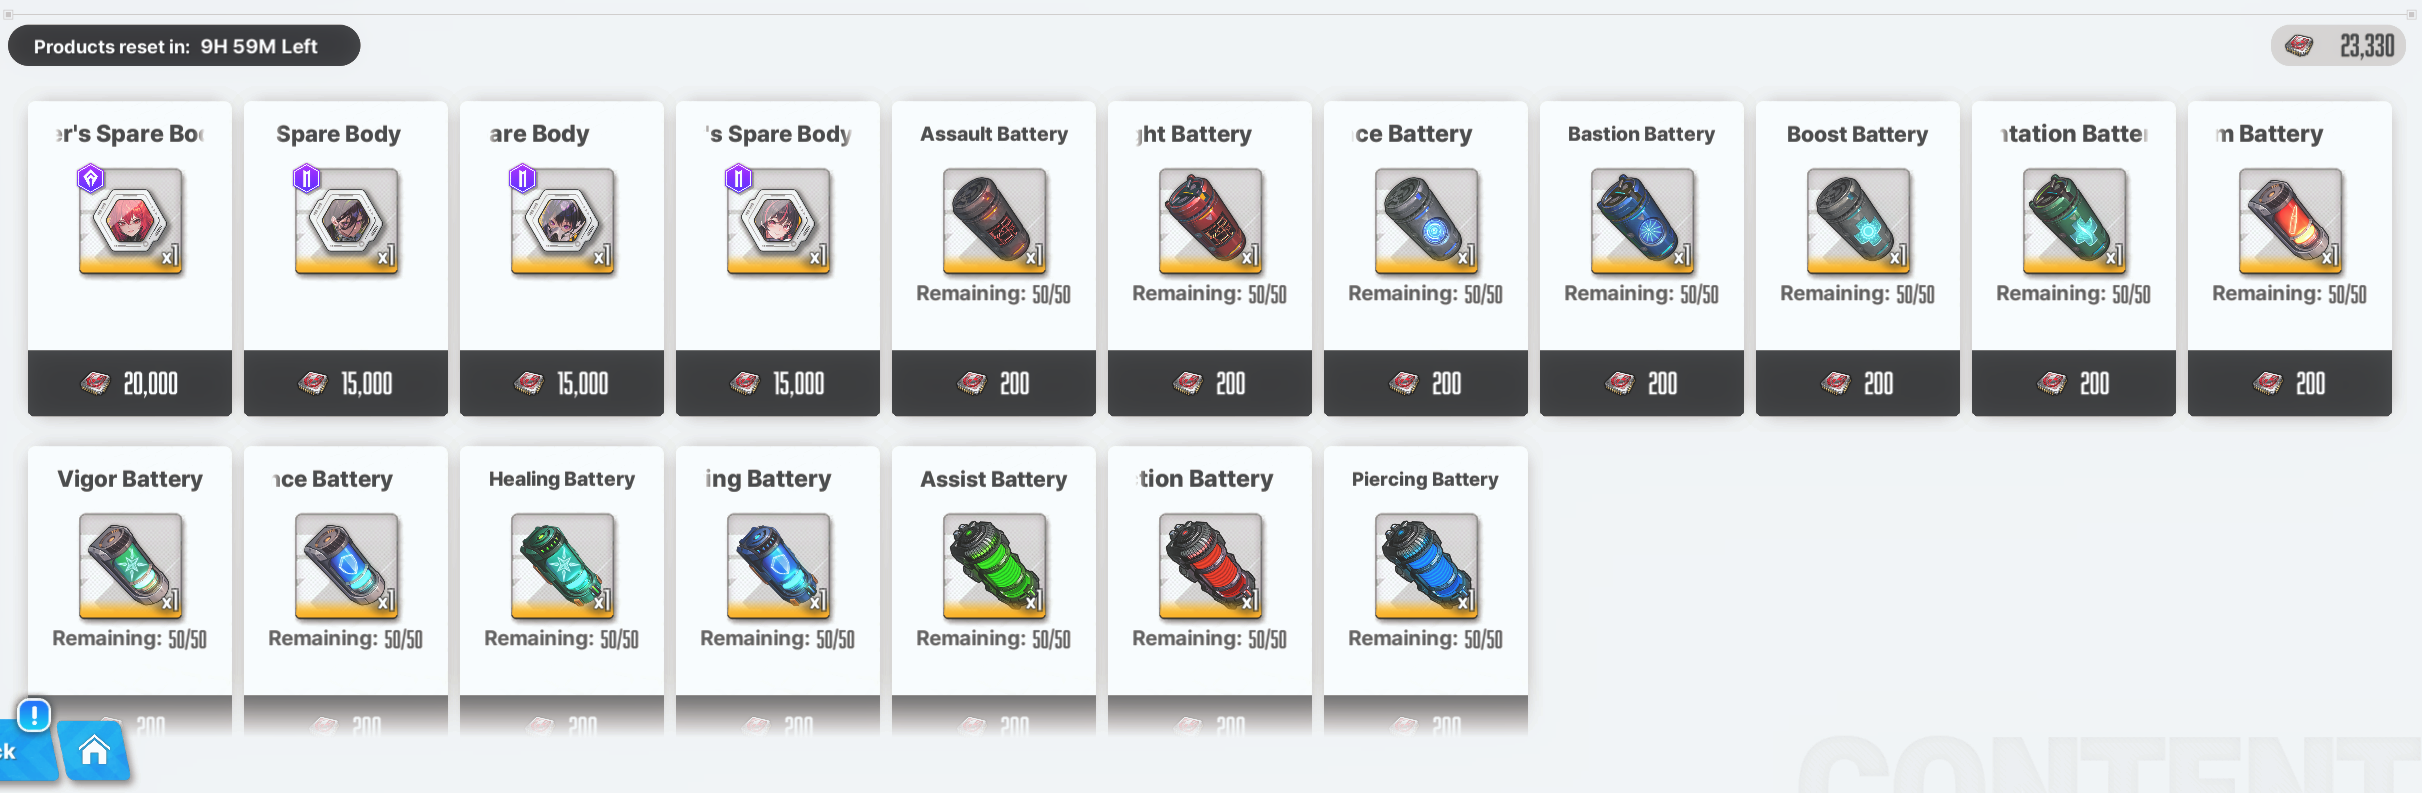The width and height of the screenshot is (2422, 793).
Task: Buy Assault Battery for 200
Action: pyautogui.click(x=994, y=383)
